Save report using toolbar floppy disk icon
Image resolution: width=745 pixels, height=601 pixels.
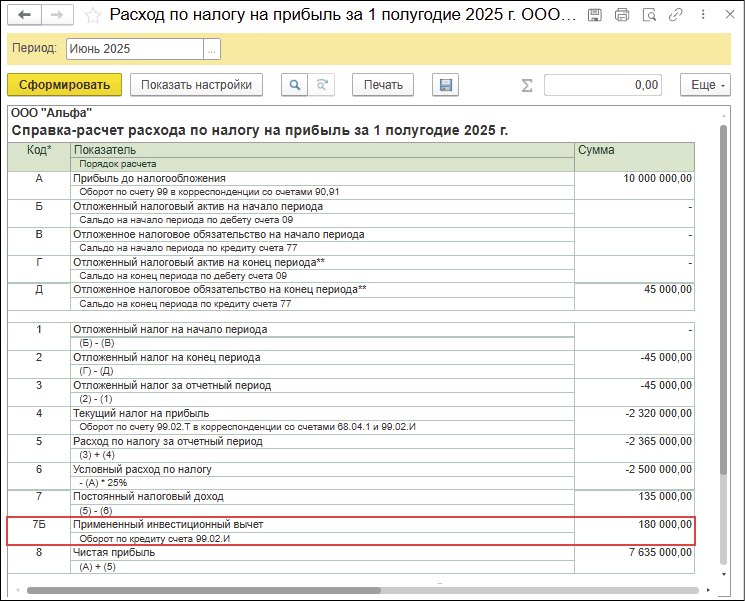pyautogui.click(x=446, y=85)
